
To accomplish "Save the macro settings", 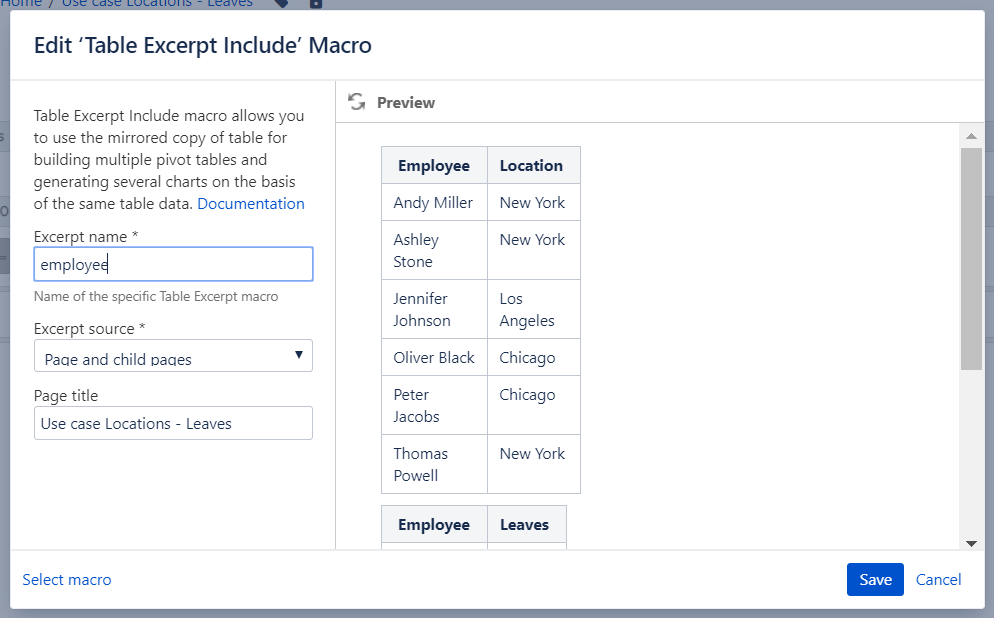I will (875, 580).
